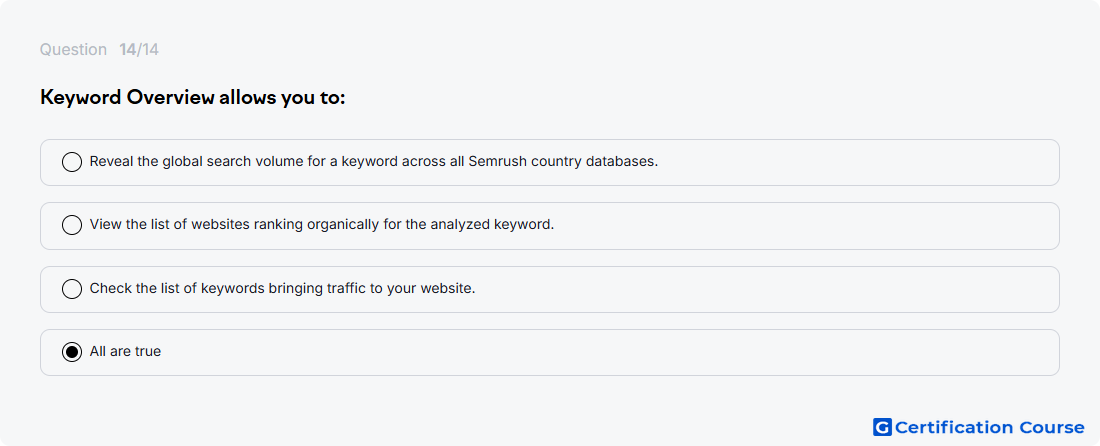Click the 'All are true' answer label
The image size is (1100, 446).
[125, 351]
